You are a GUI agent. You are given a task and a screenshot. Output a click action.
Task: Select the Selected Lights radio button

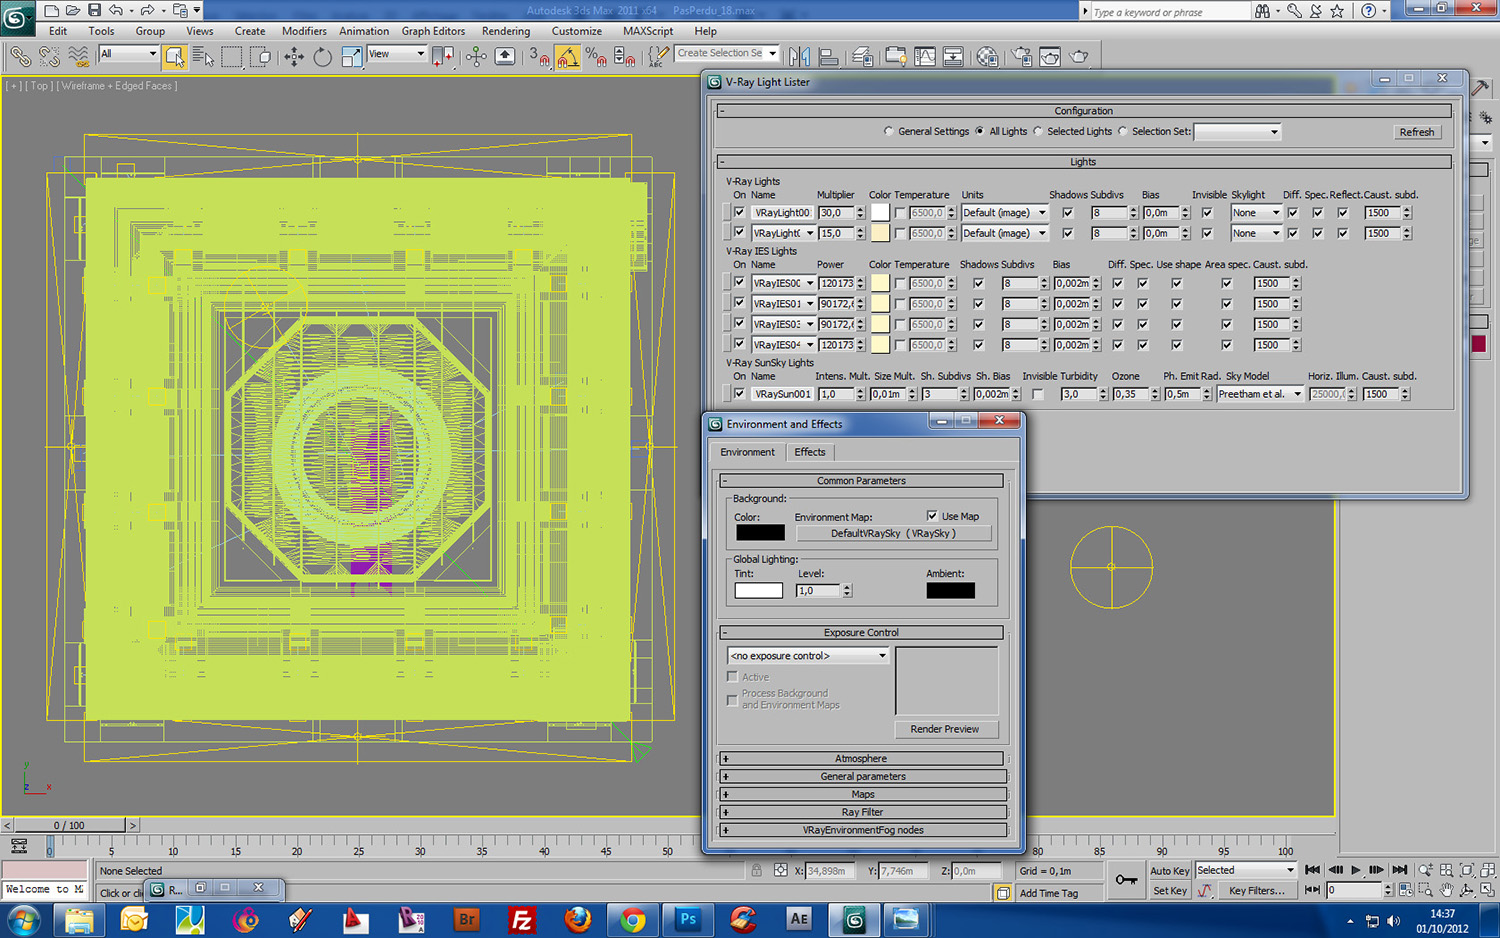[1038, 132]
